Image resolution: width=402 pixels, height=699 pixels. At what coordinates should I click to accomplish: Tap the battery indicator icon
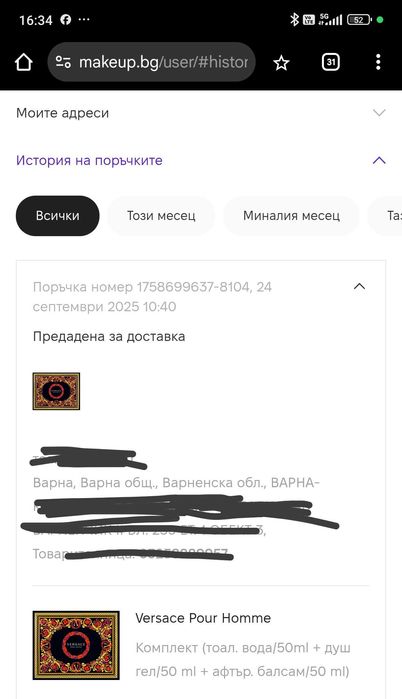[359, 20]
